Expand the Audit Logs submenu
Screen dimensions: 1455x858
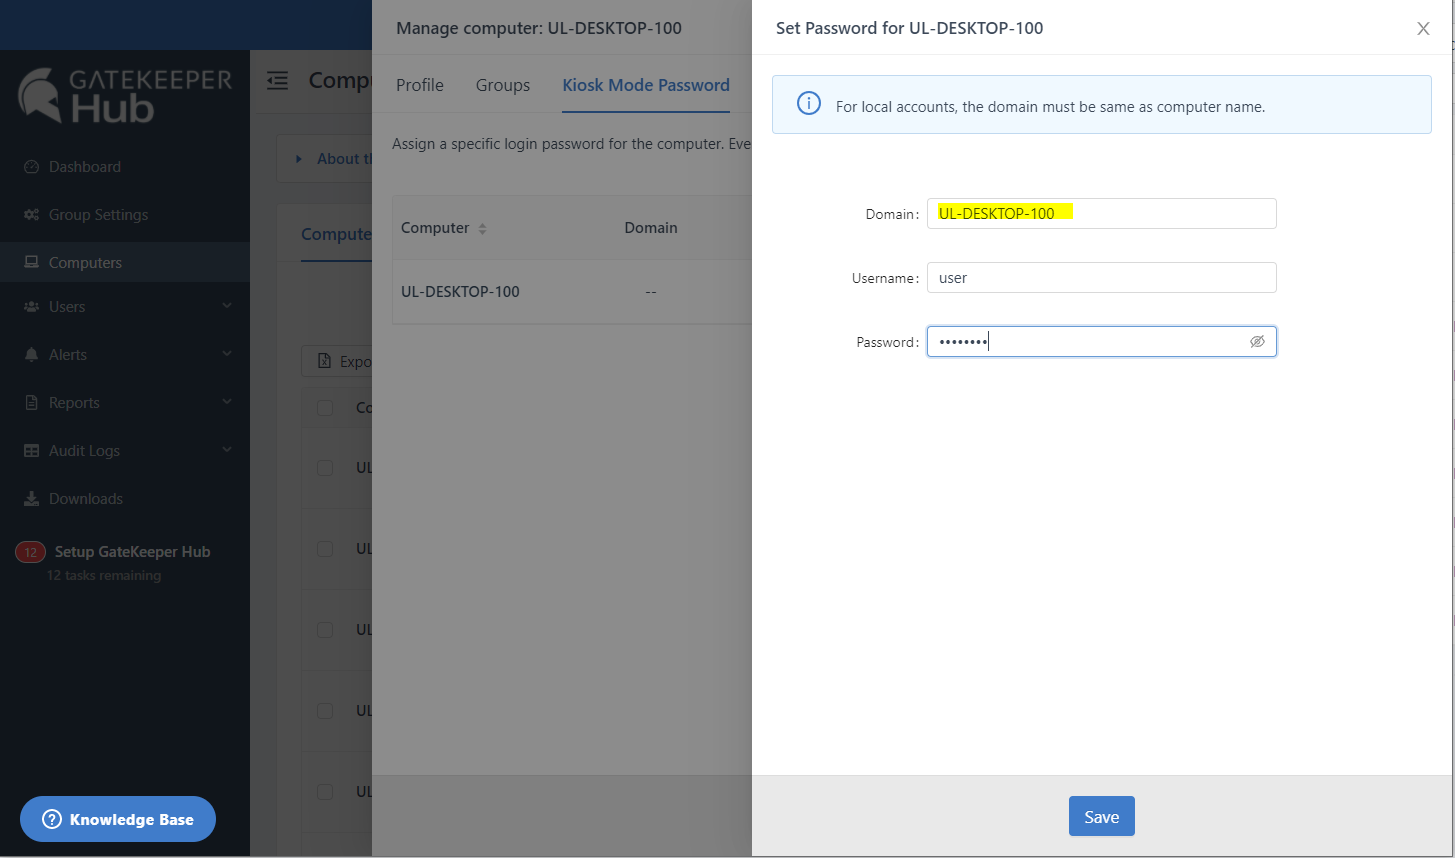click(227, 451)
